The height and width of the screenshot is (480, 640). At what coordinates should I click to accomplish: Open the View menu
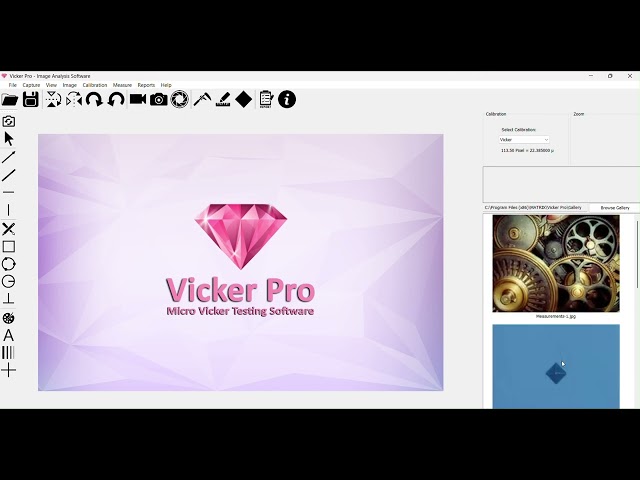pyautogui.click(x=51, y=85)
